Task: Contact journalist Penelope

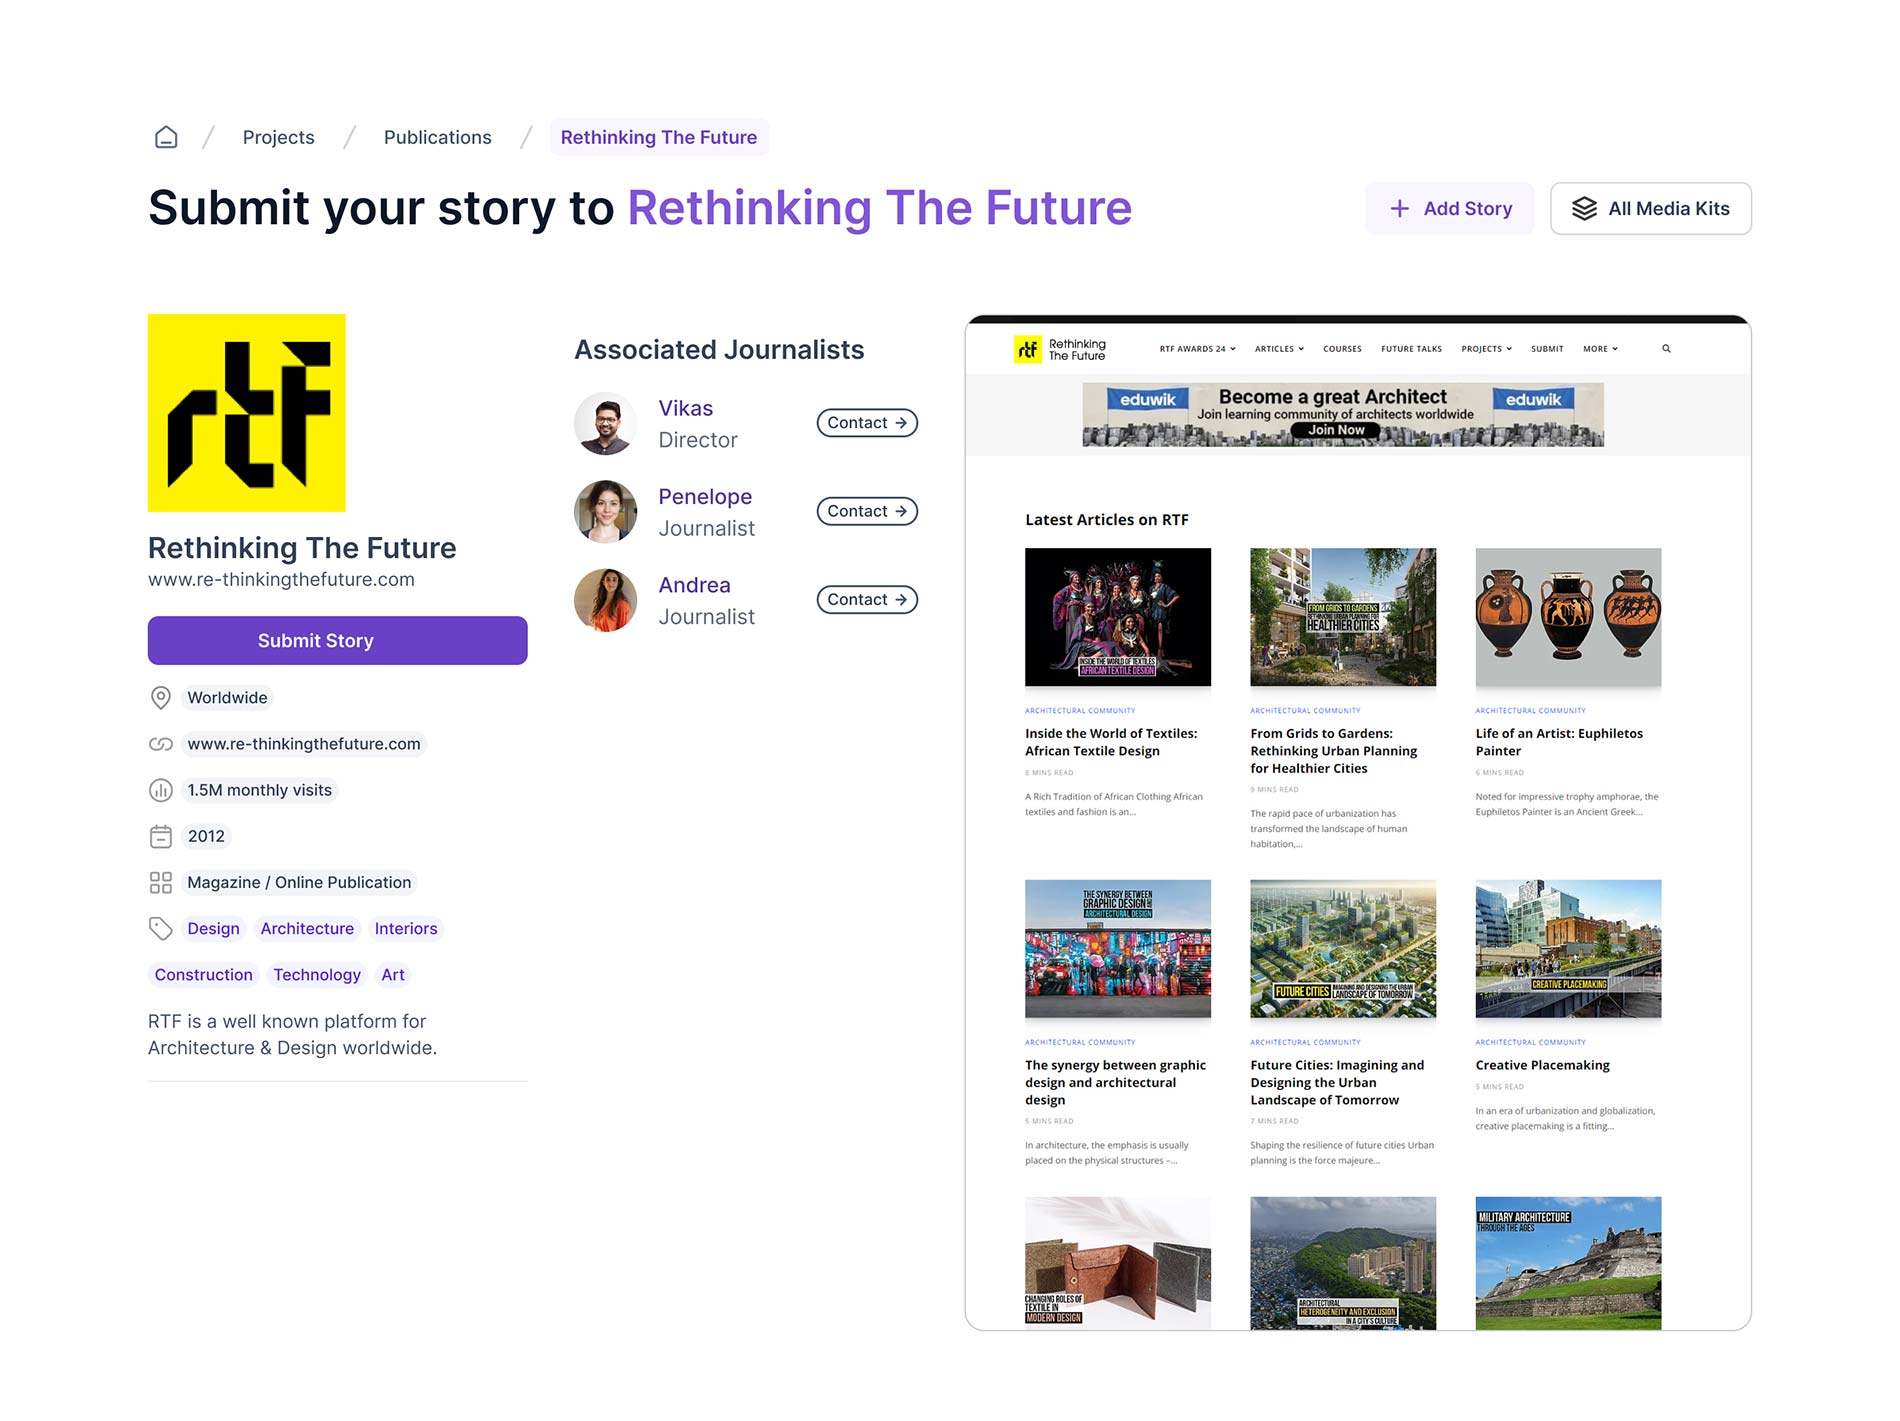Action: (x=866, y=511)
